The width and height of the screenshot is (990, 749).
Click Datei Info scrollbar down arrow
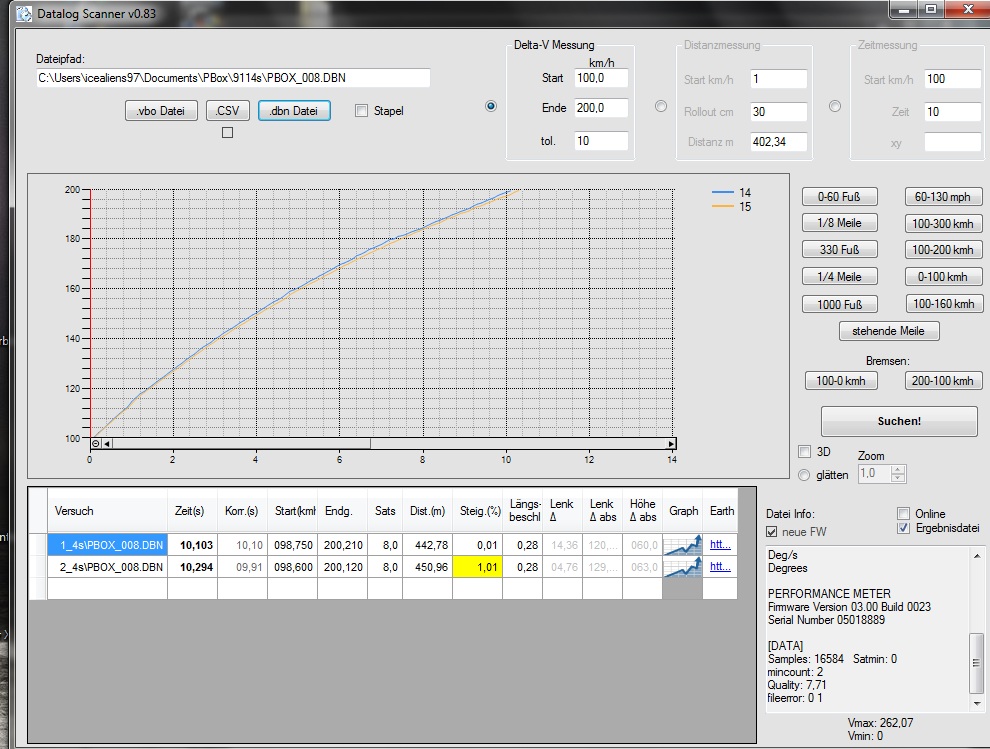pos(976,704)
